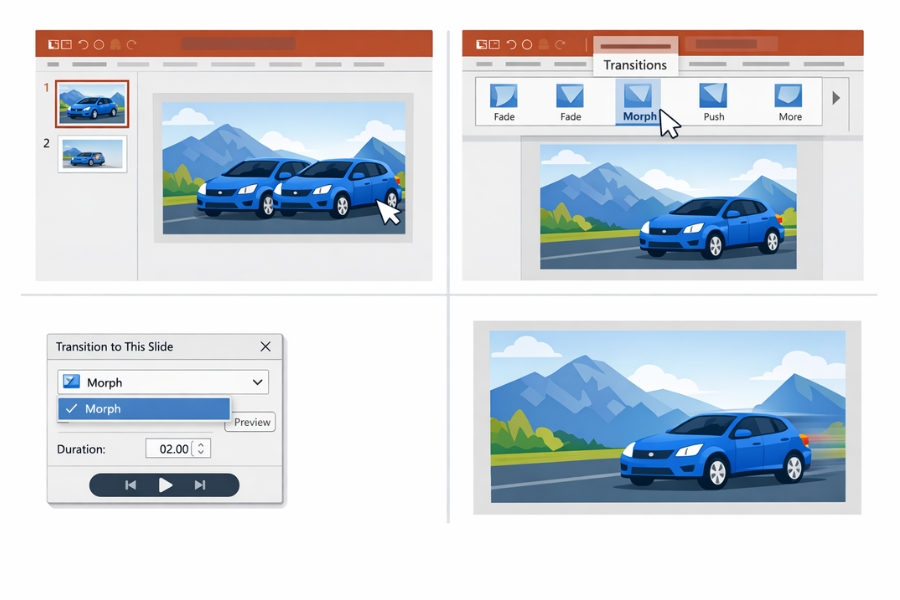This screenshot has height=600, width=900.
Task: Select the Push transition icon
Action: coord(712,95)
